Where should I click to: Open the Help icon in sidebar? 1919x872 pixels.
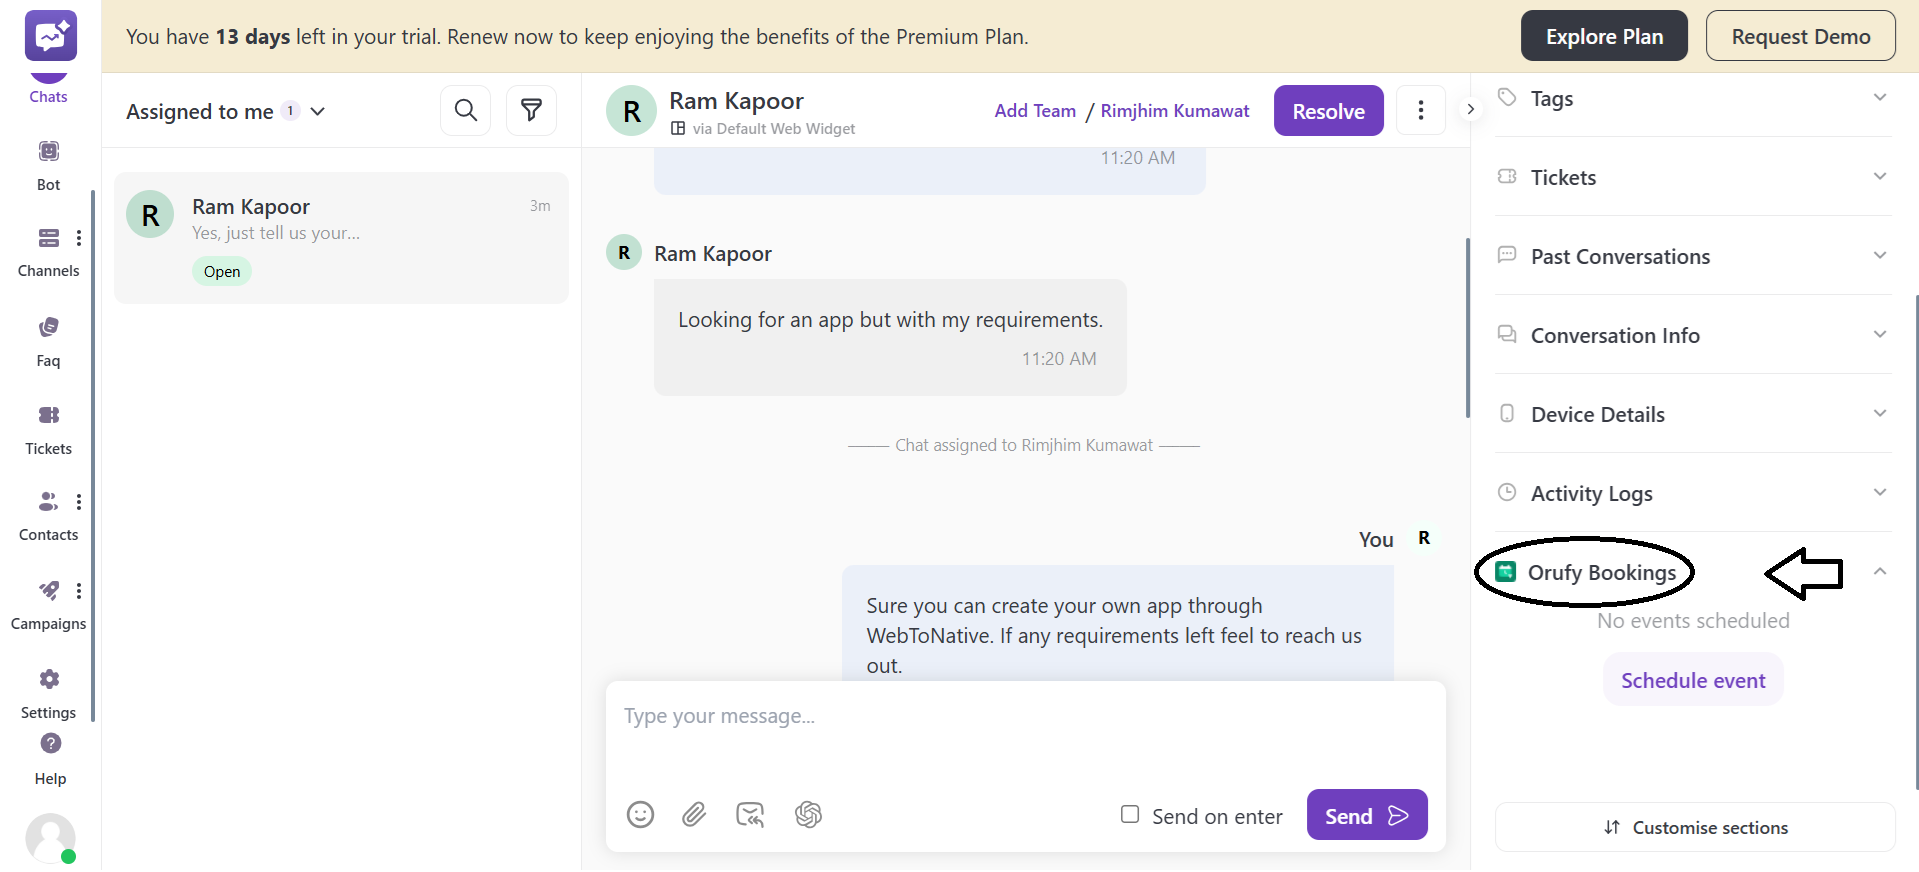tap(50, 745)
